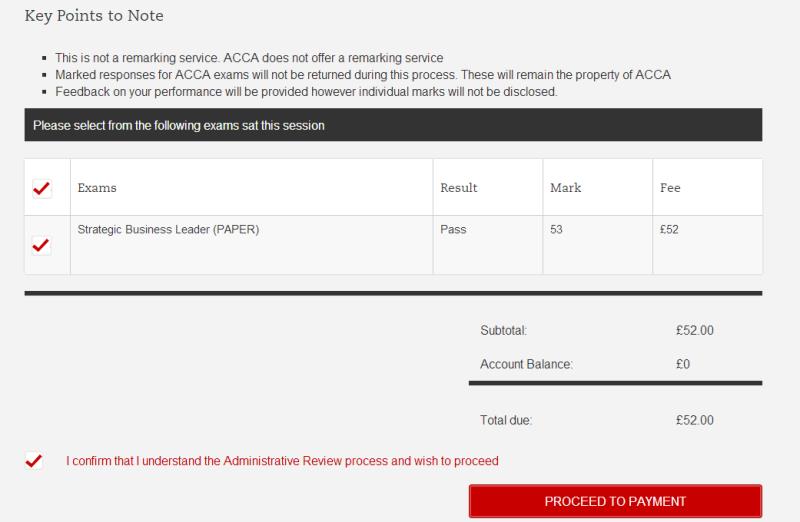Click the Proceed to Payment button
Viewport: 800px width, 522px height.
615,501
